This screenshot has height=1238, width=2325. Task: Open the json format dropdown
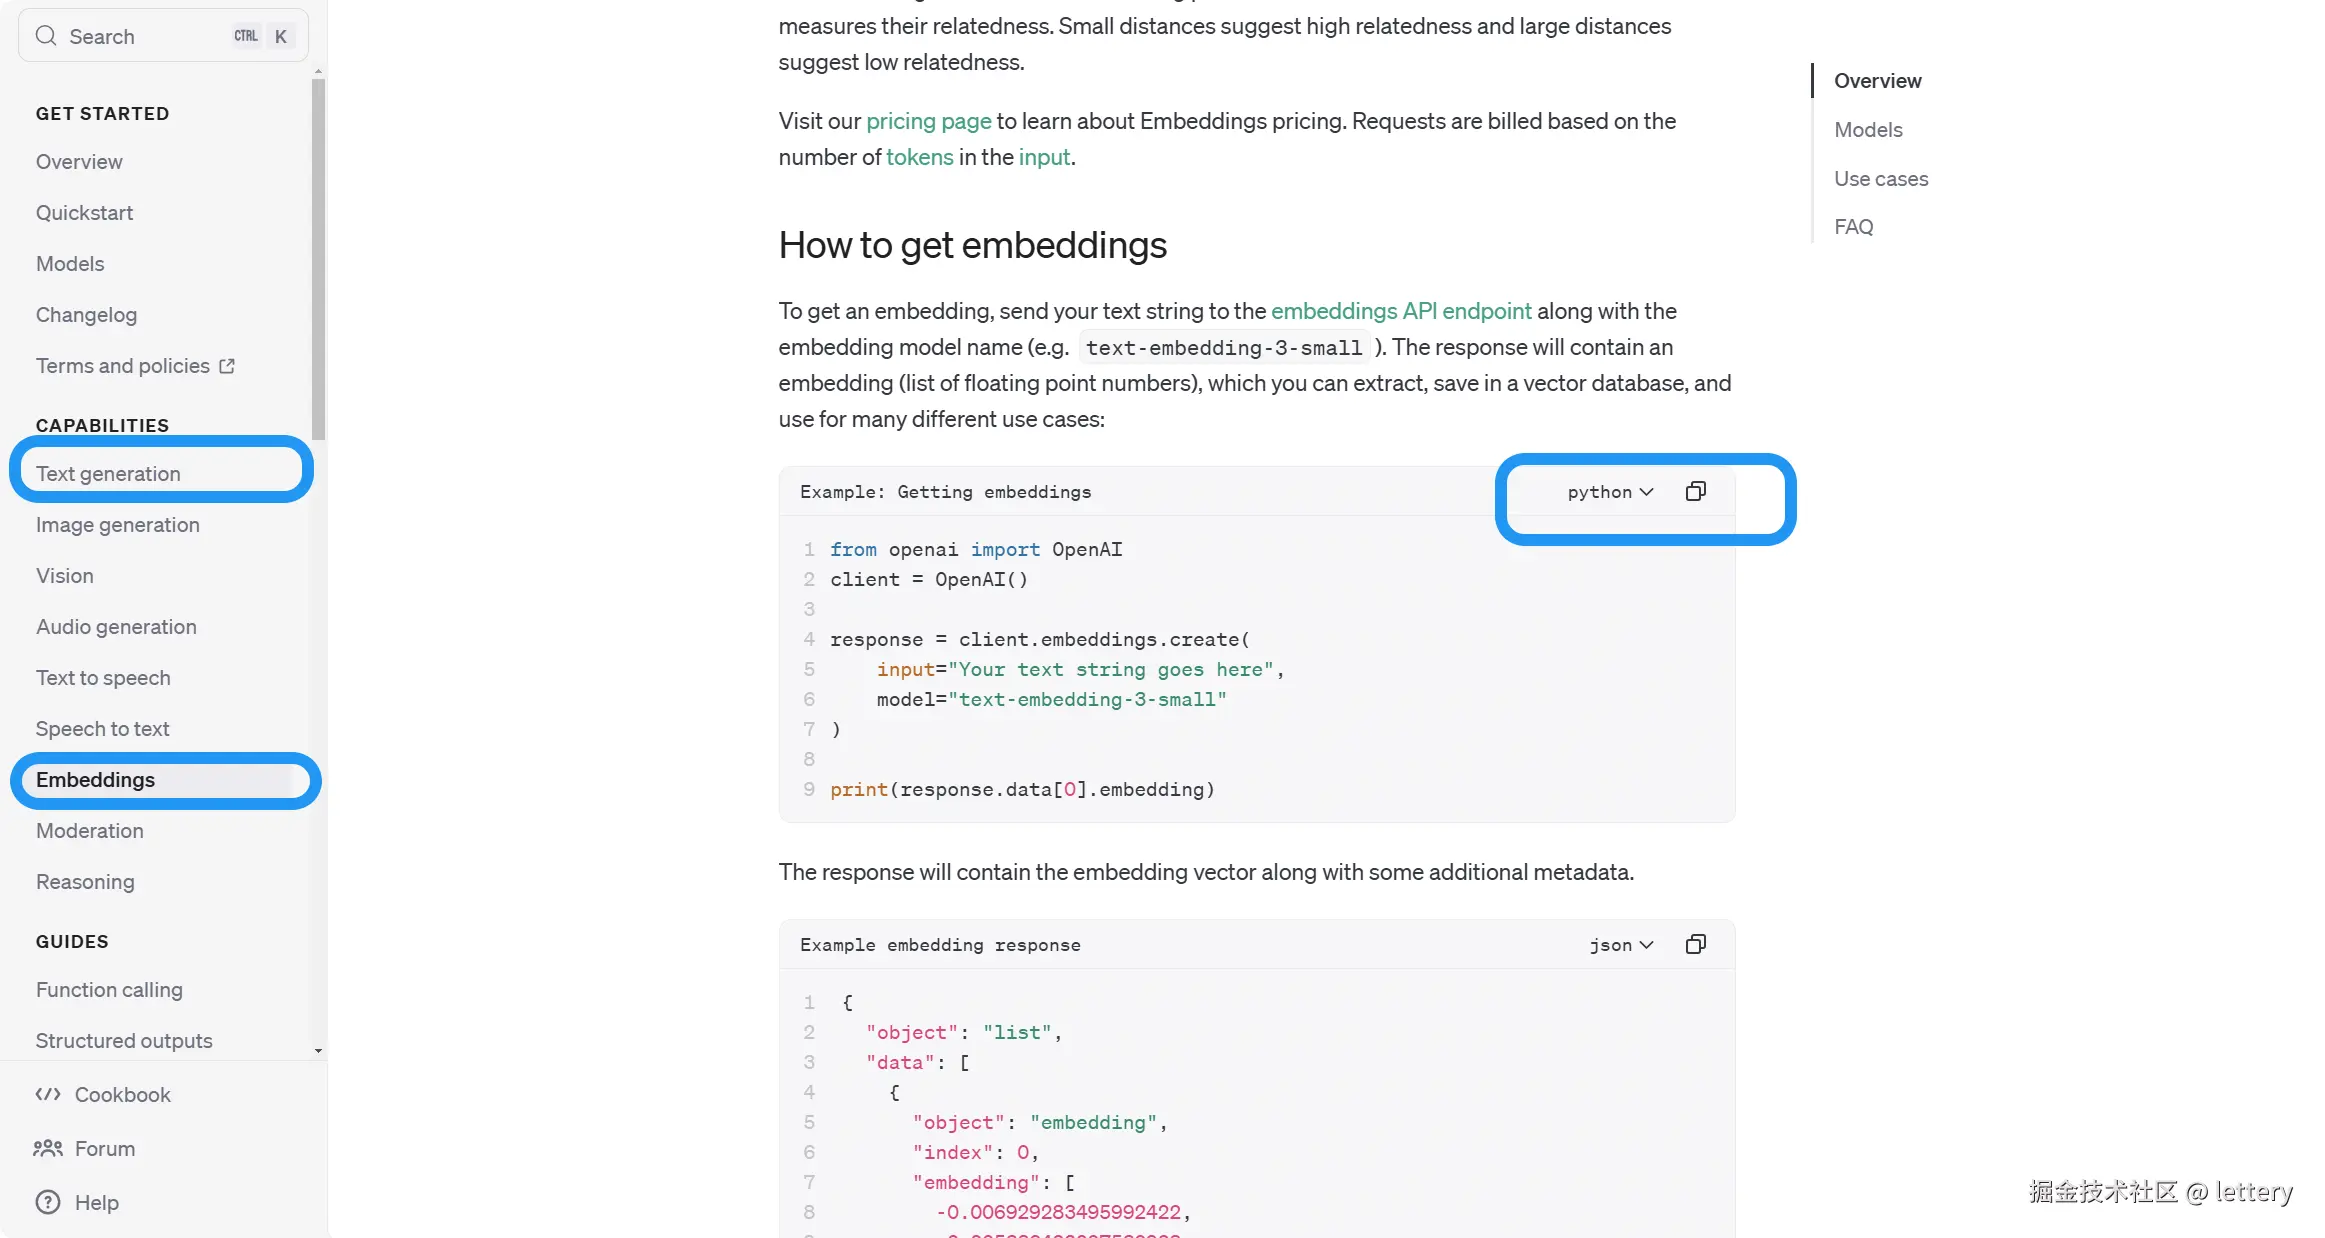1621,945
